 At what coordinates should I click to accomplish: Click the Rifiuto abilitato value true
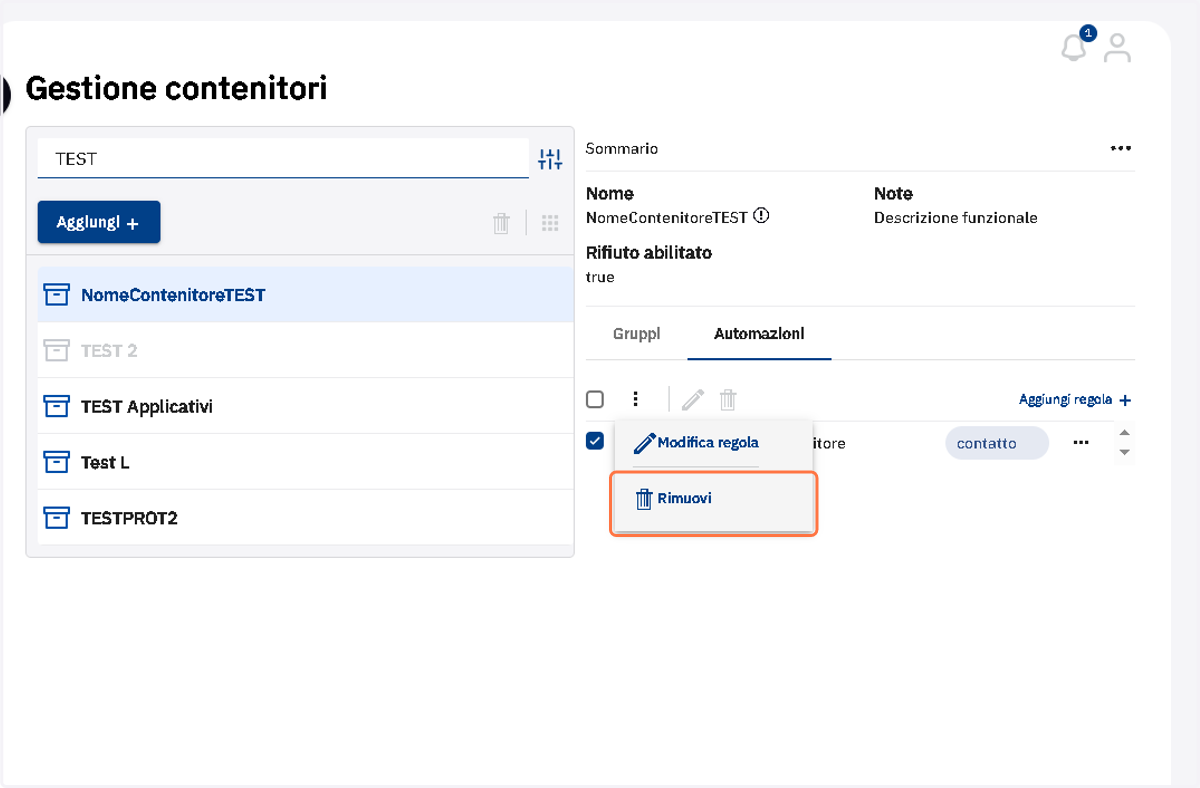click(x=600, y=277)
